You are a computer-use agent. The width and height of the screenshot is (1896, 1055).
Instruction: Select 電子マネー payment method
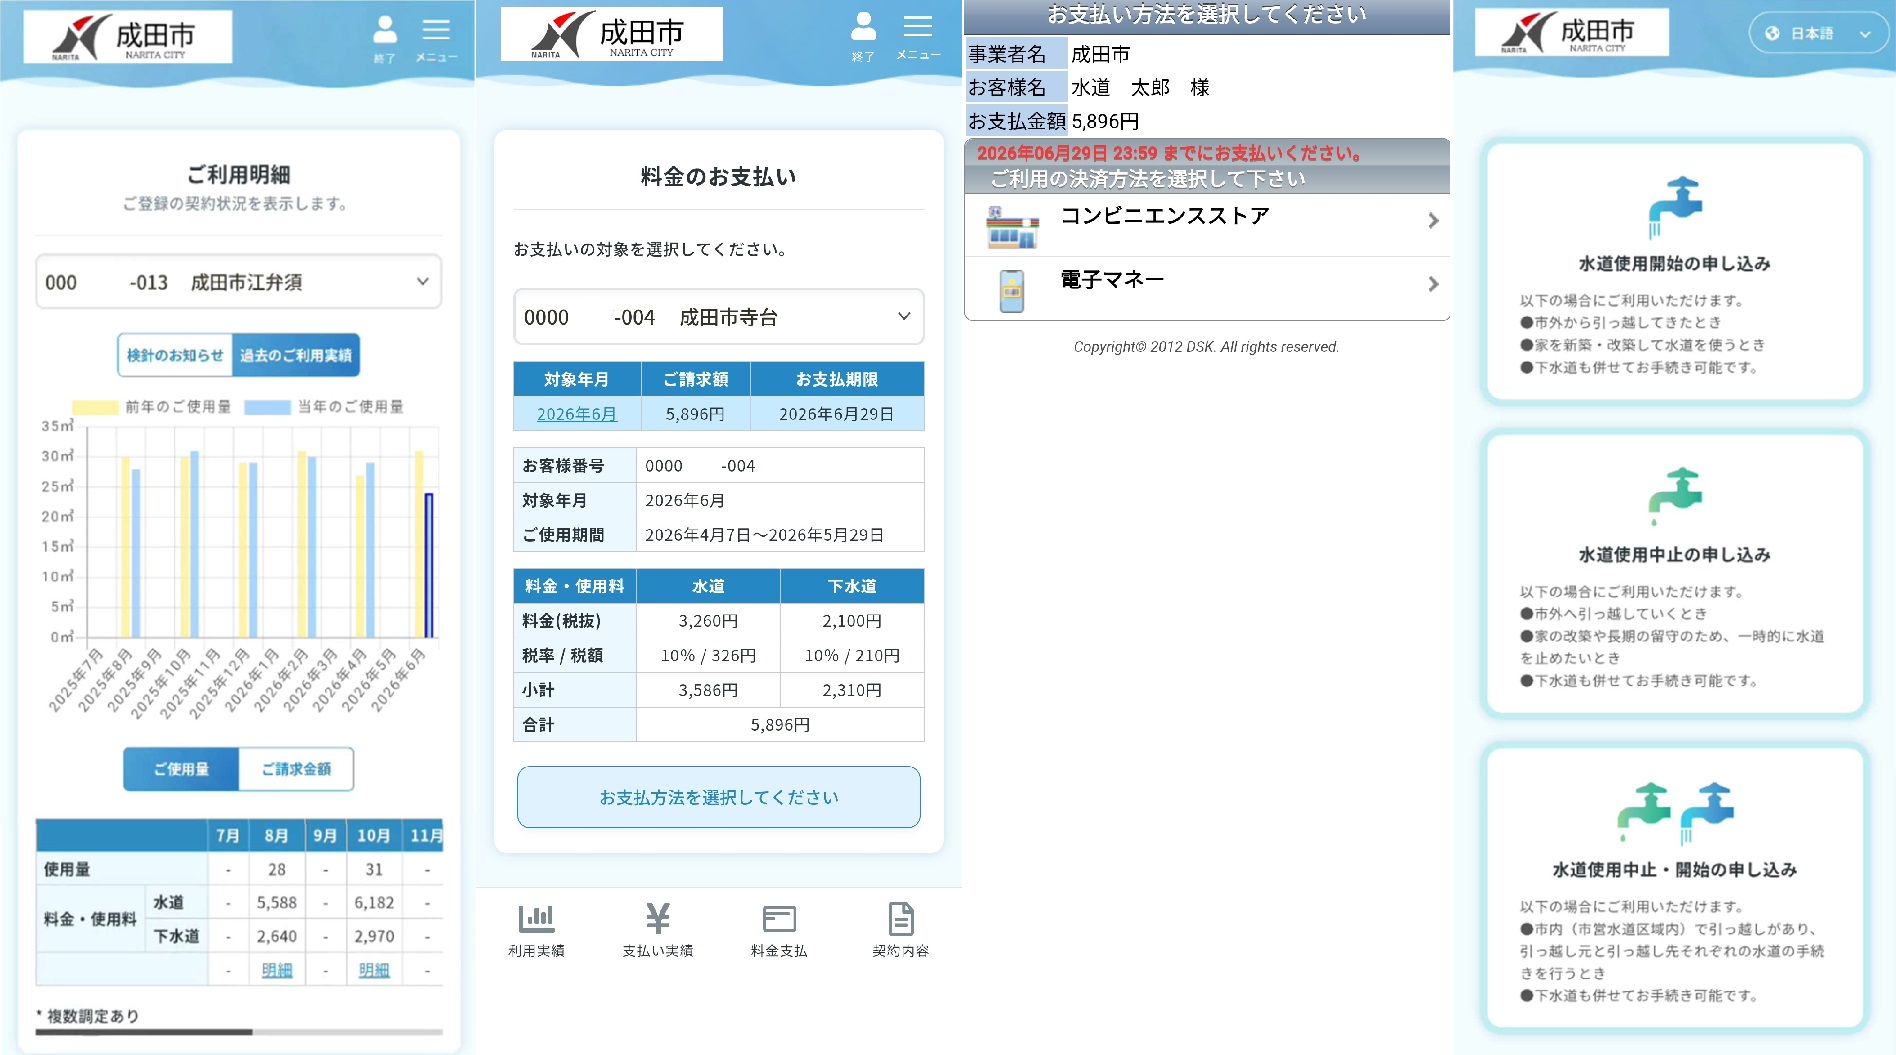tap(1207, 288)
